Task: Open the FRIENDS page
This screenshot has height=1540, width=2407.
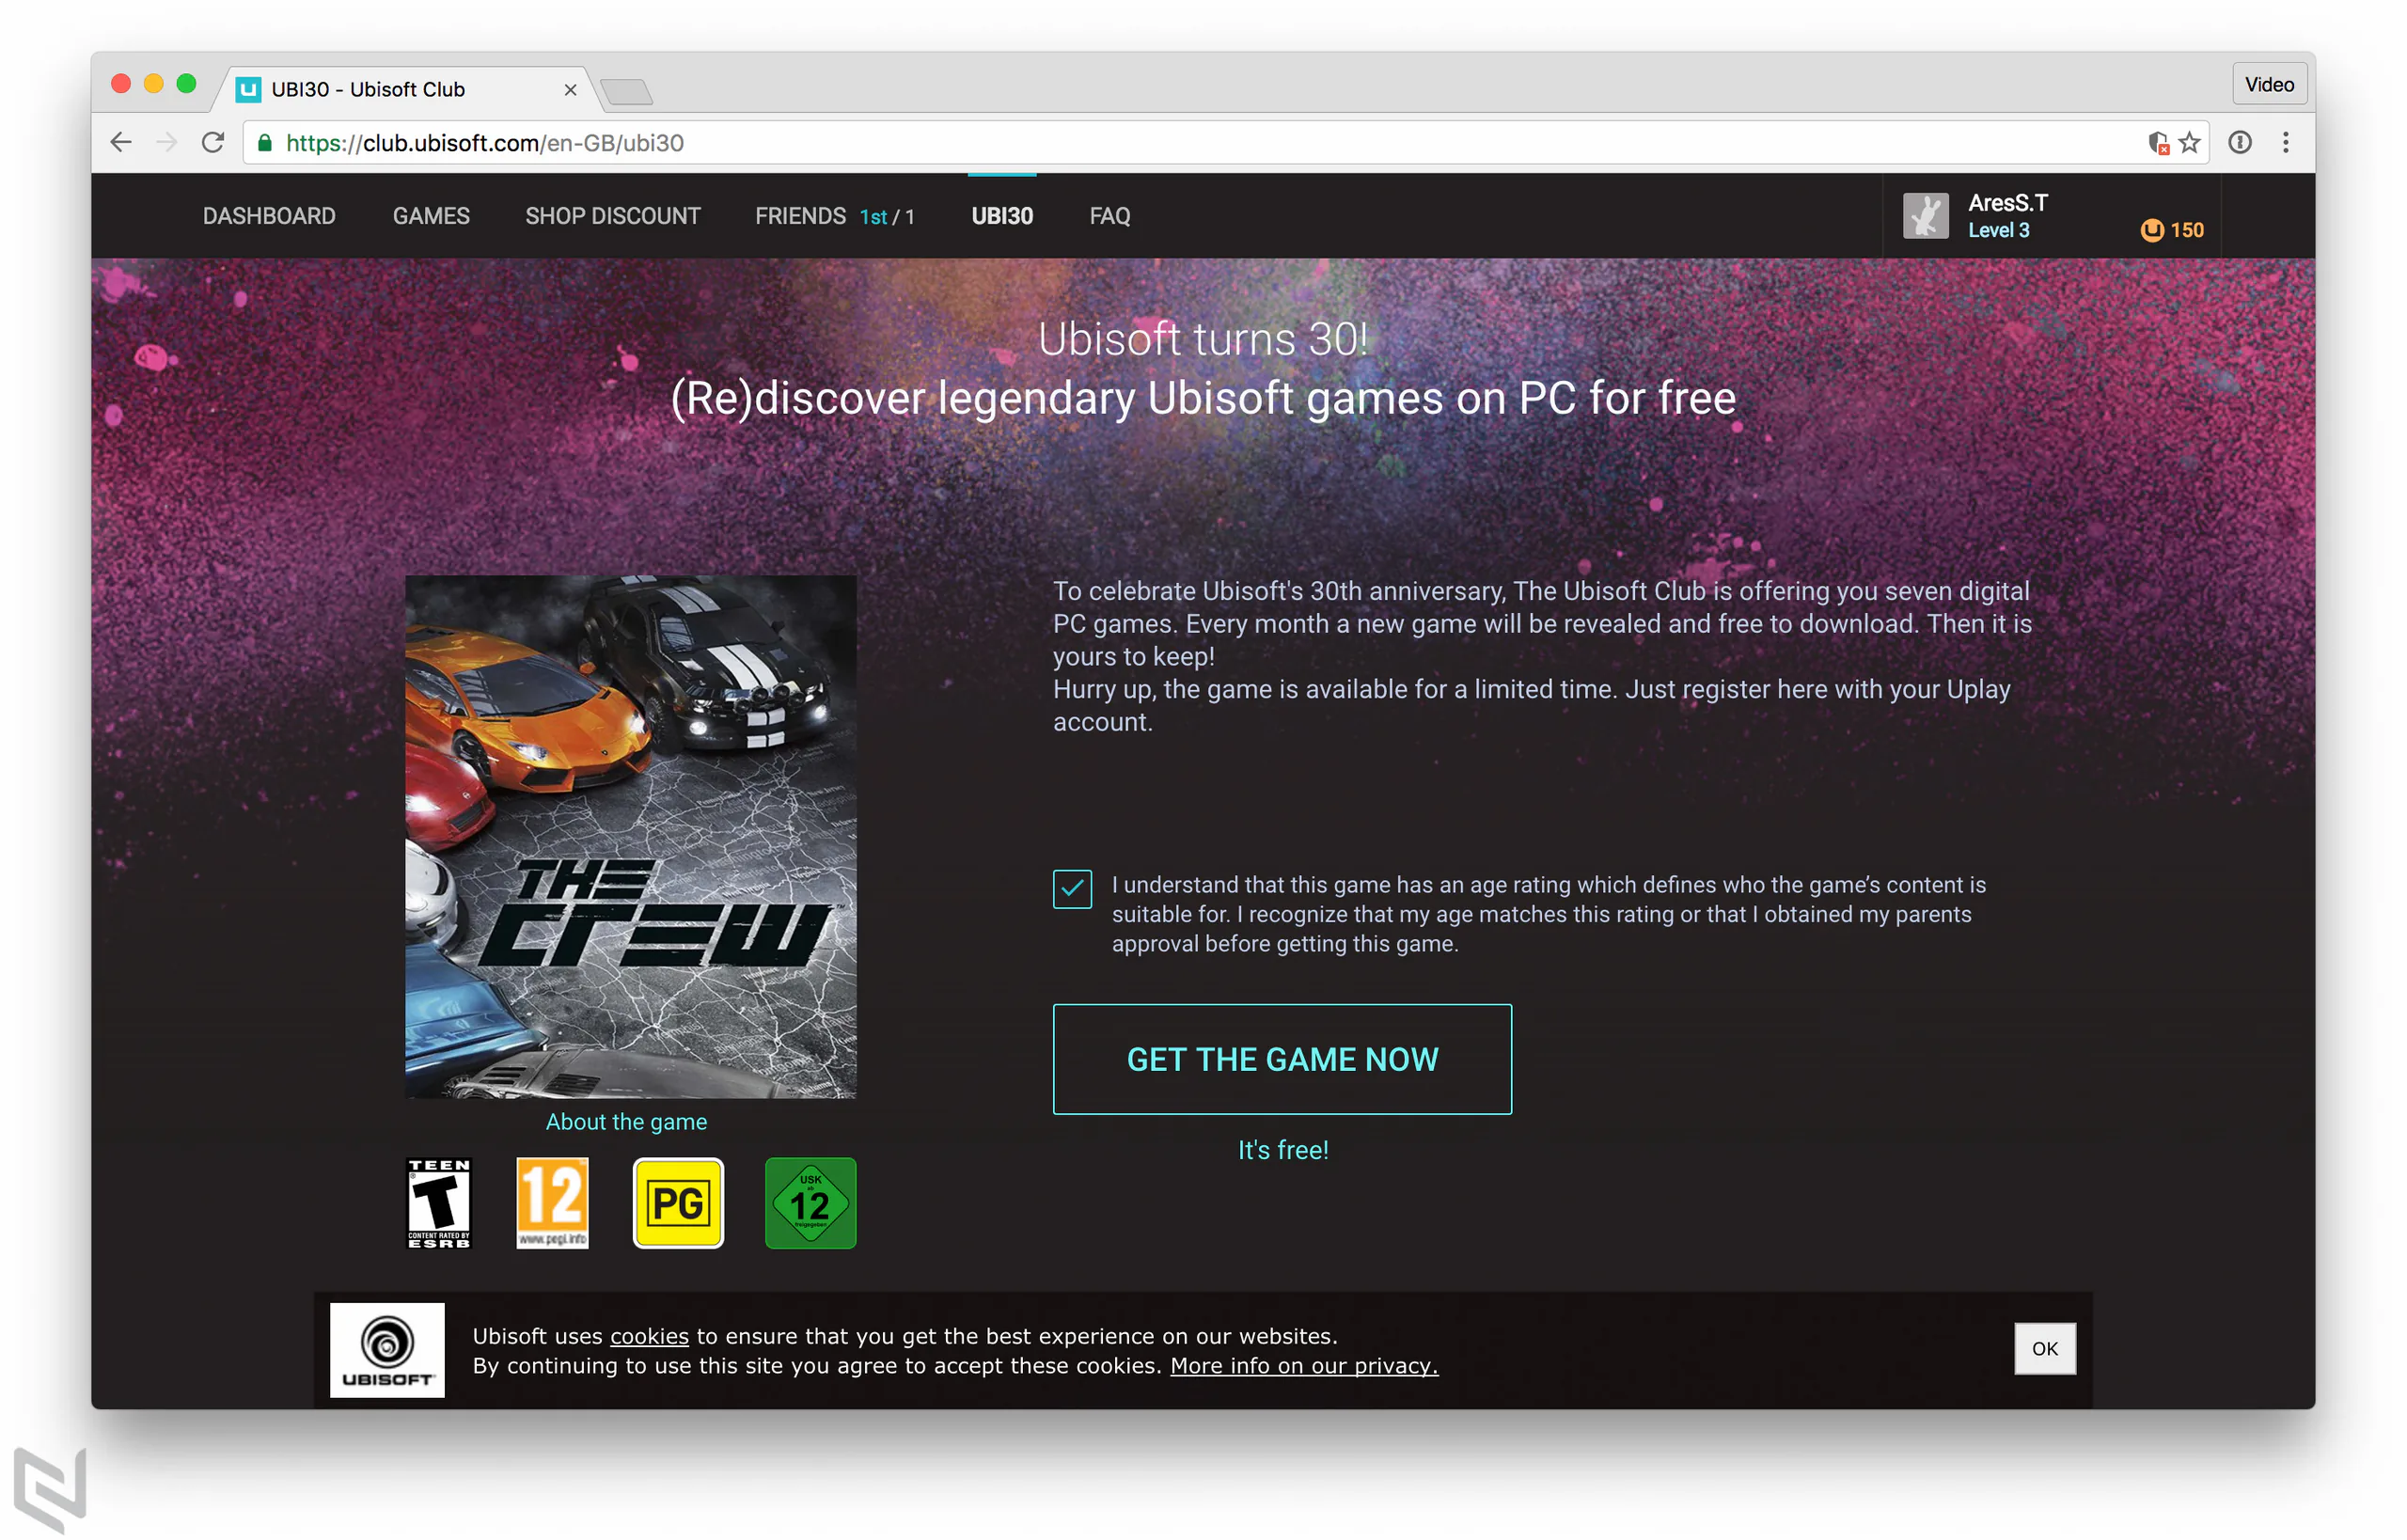Action: (x=801, y=216)
